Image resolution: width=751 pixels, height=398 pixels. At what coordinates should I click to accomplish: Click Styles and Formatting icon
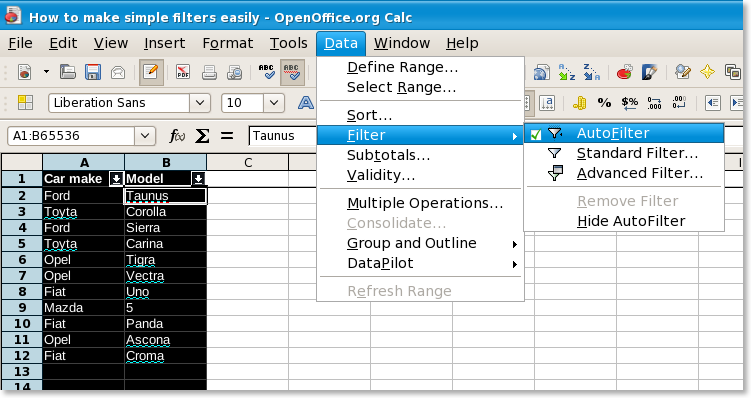pyautogui.click(x=25, y=102)
